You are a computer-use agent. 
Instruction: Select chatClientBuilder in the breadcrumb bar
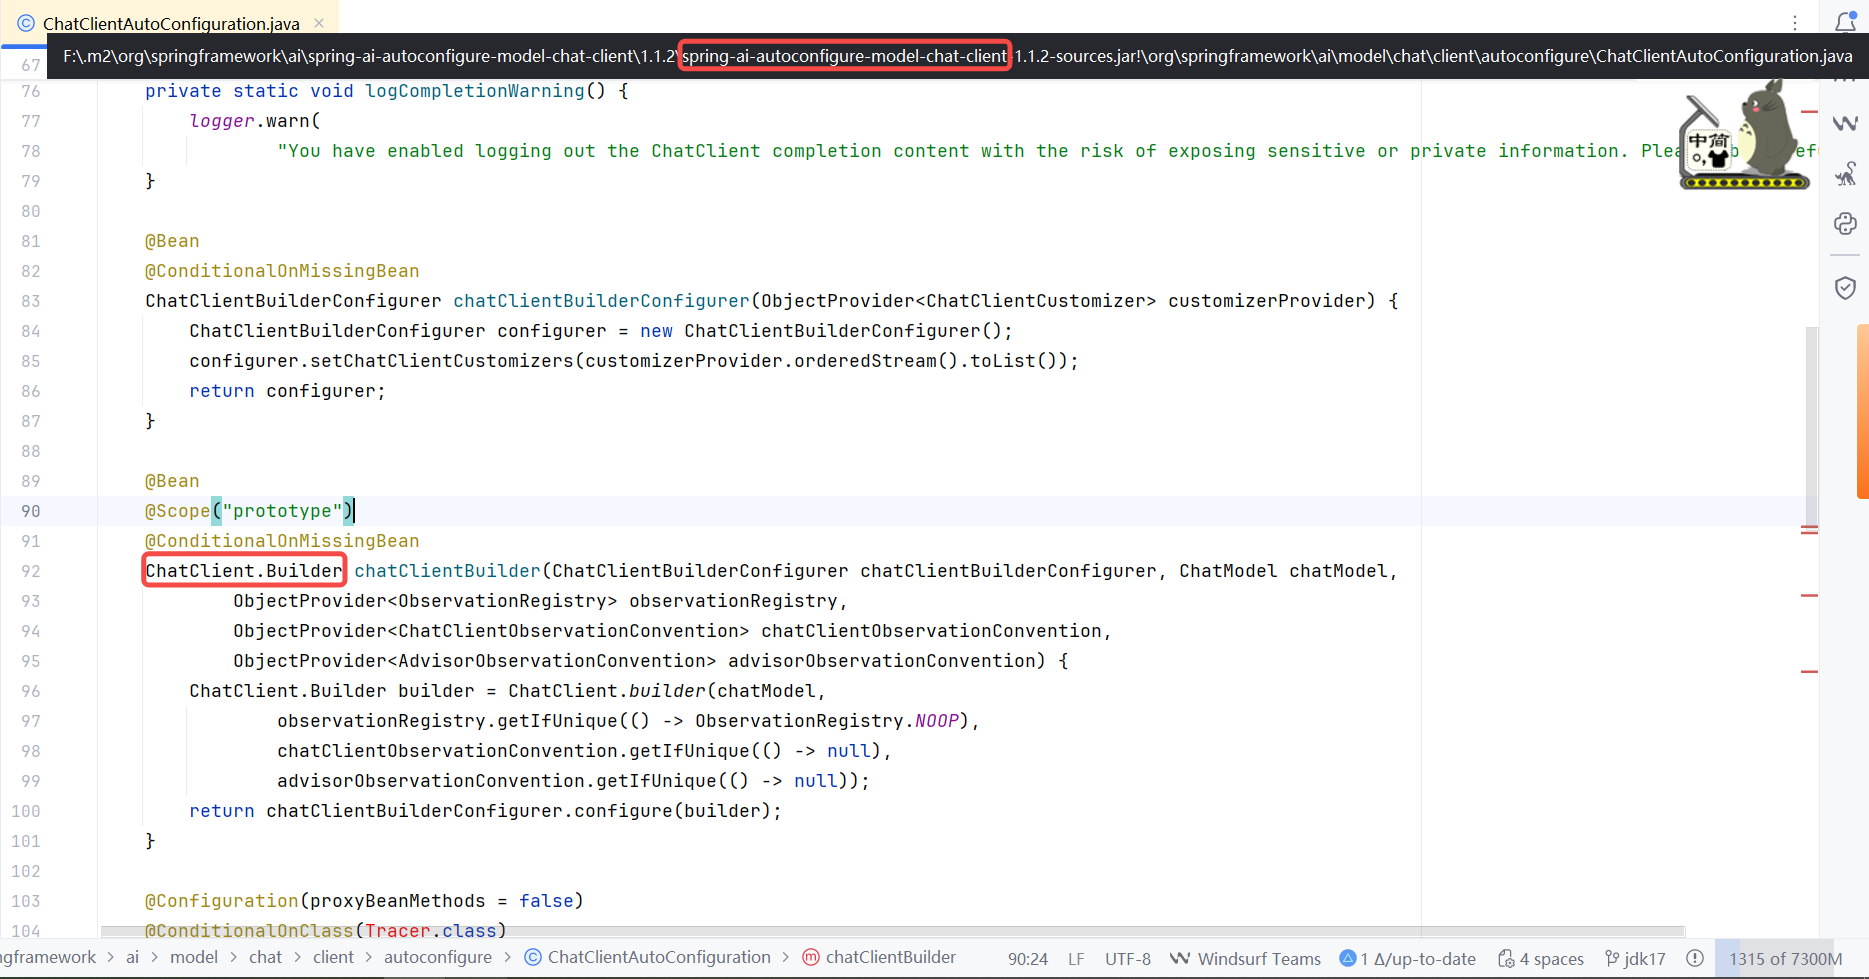point(890,957)
